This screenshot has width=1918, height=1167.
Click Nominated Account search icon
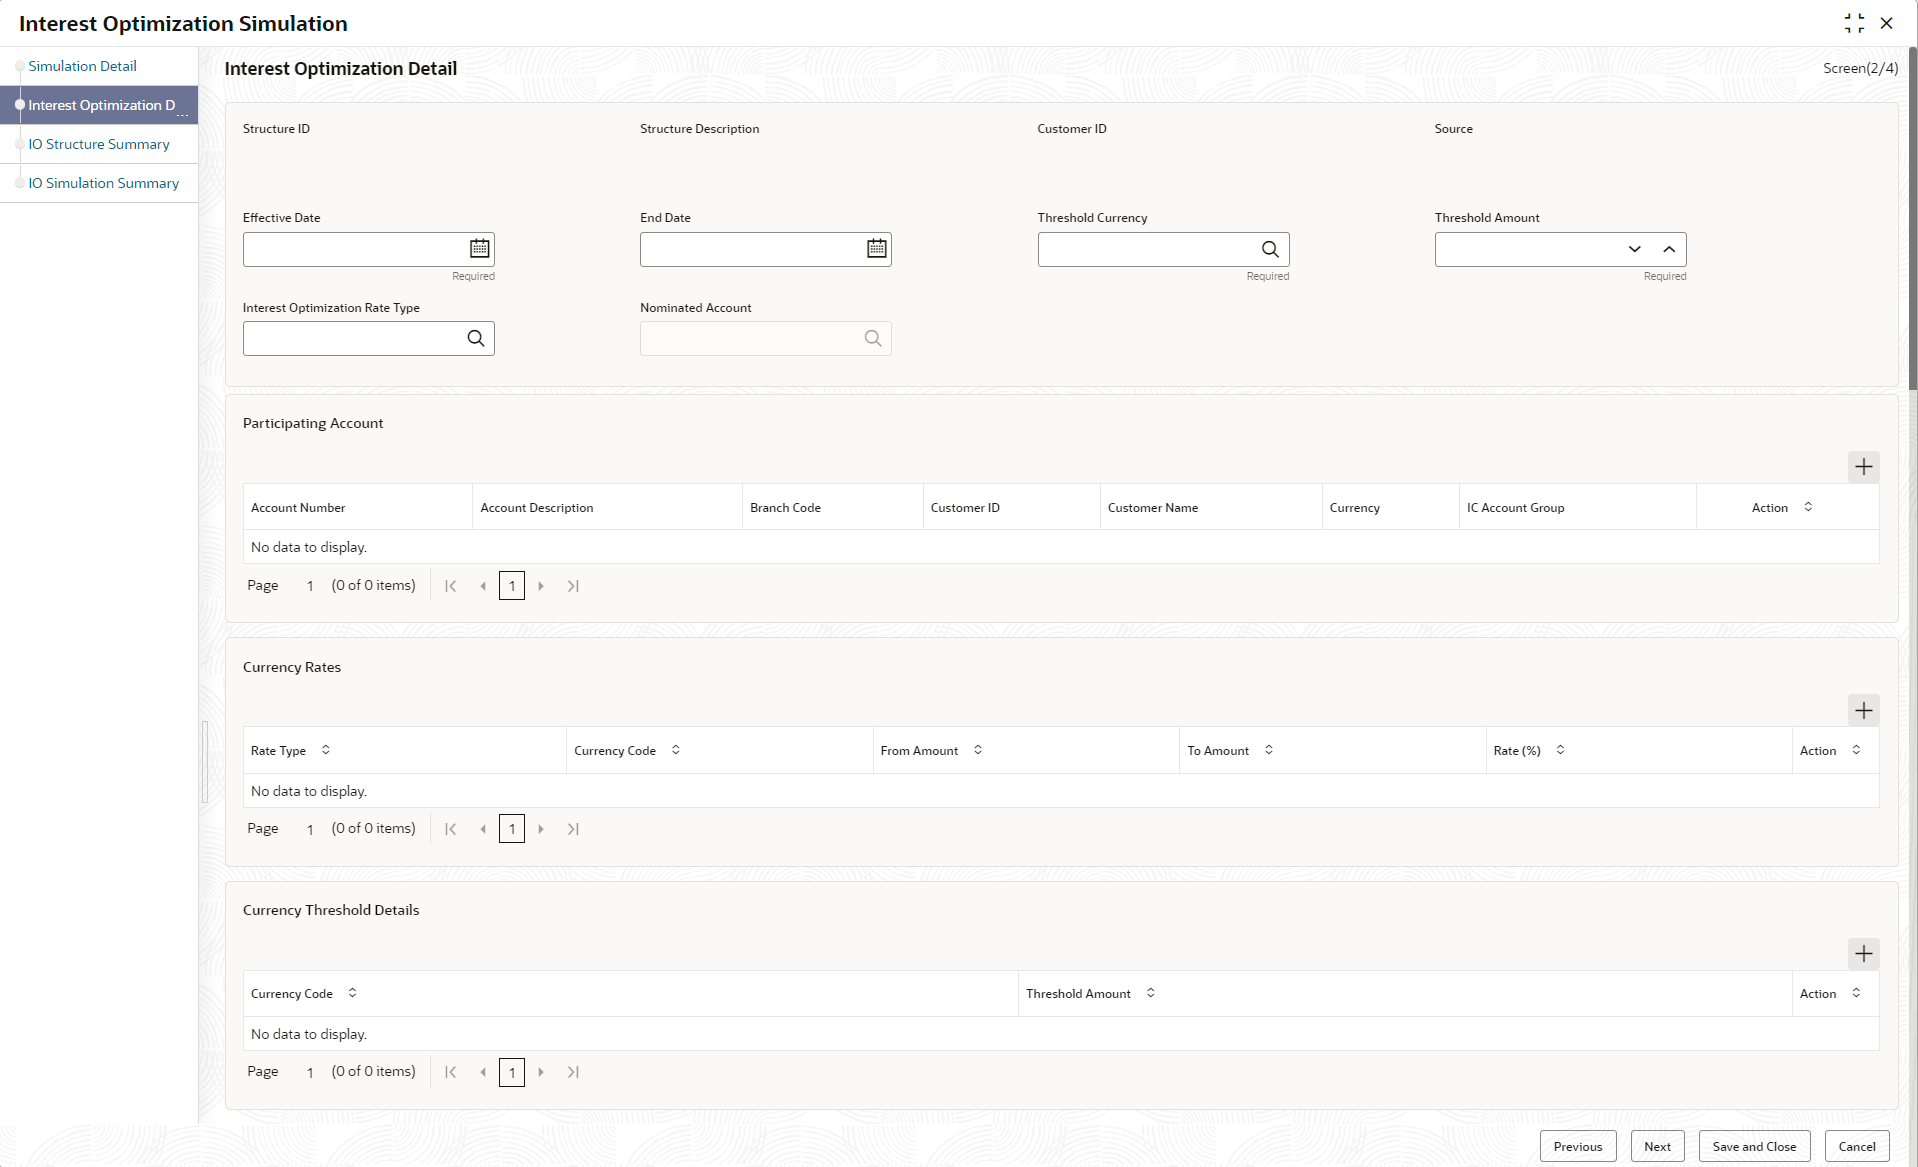[873, 338]
